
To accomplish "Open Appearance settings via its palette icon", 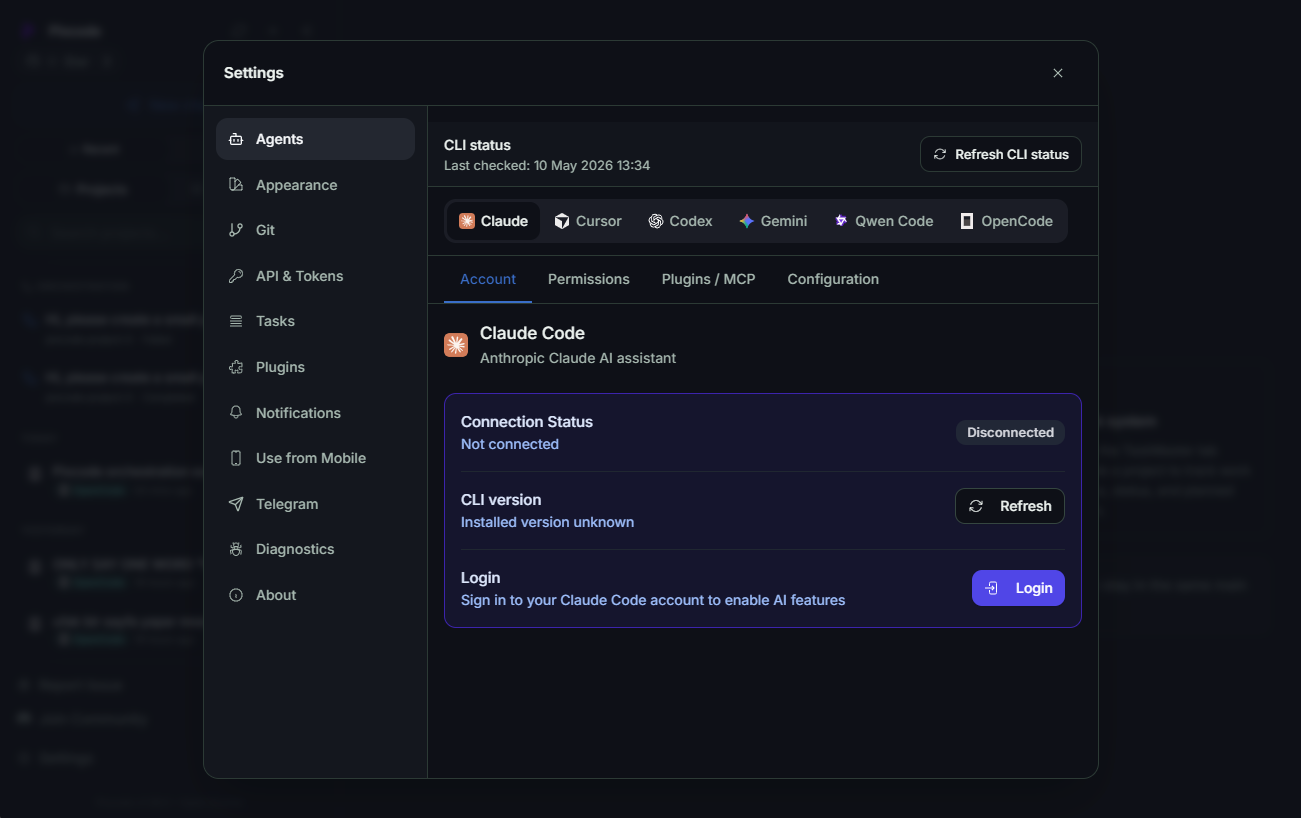I will [236, 185].
